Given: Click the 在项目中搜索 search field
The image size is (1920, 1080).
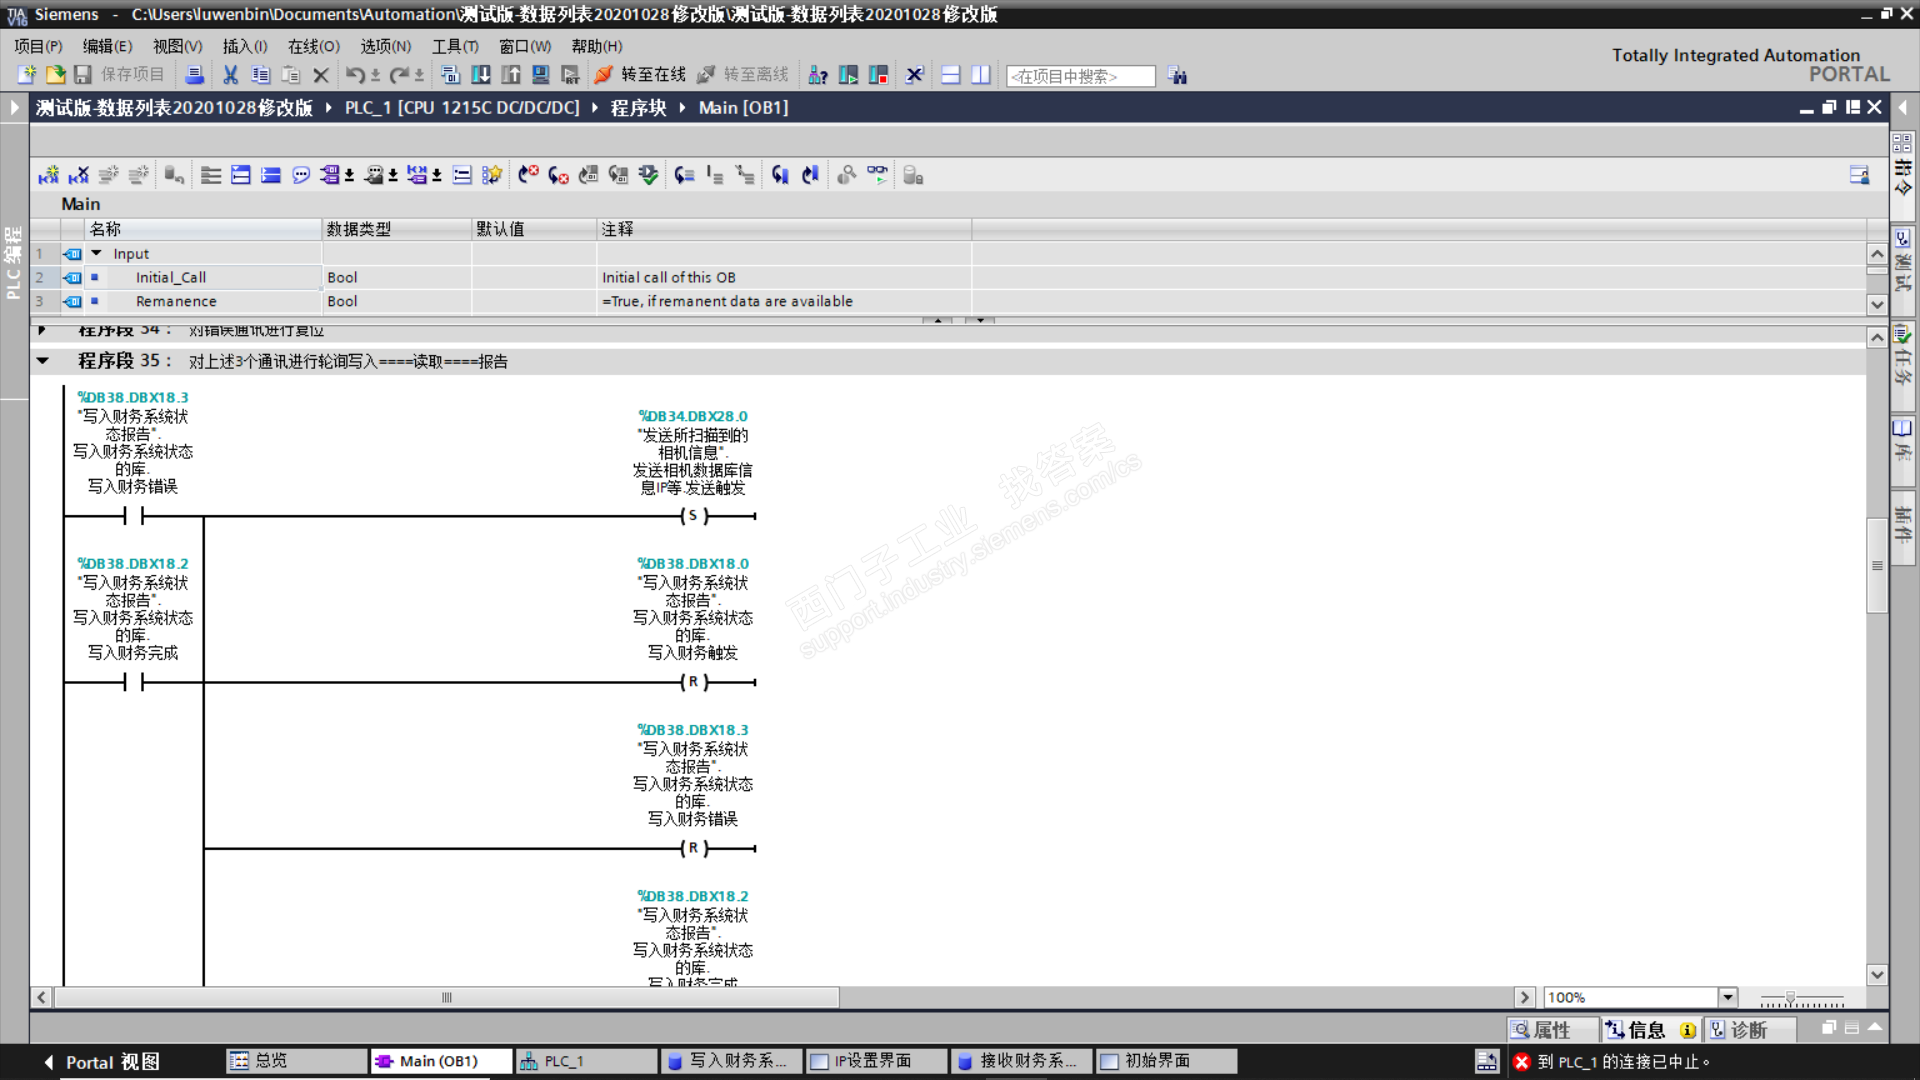Looking at the screenshot, I should point(1080,76).
